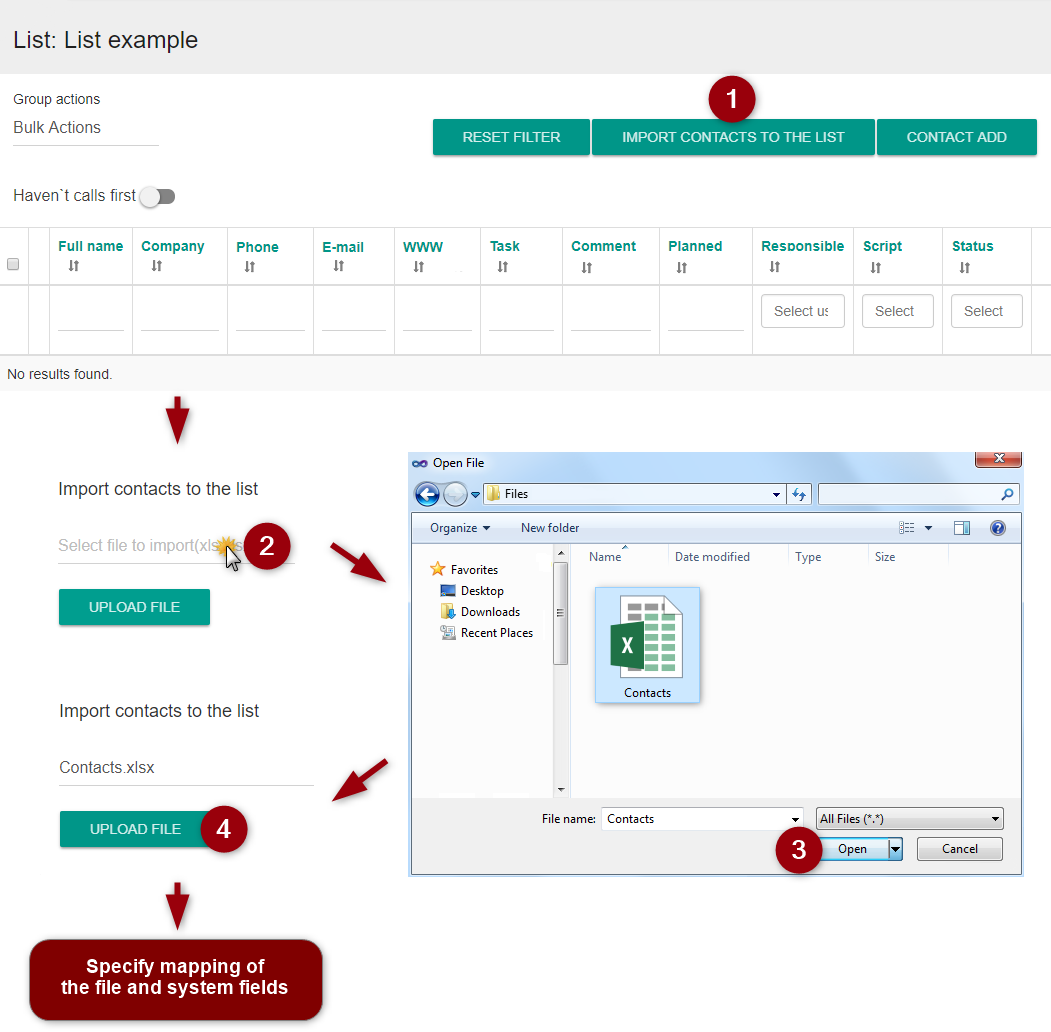This screenshot has height=1032, width=1051.
Task: Click the back arrow in Open File dialog
Action: pos(427,494)
